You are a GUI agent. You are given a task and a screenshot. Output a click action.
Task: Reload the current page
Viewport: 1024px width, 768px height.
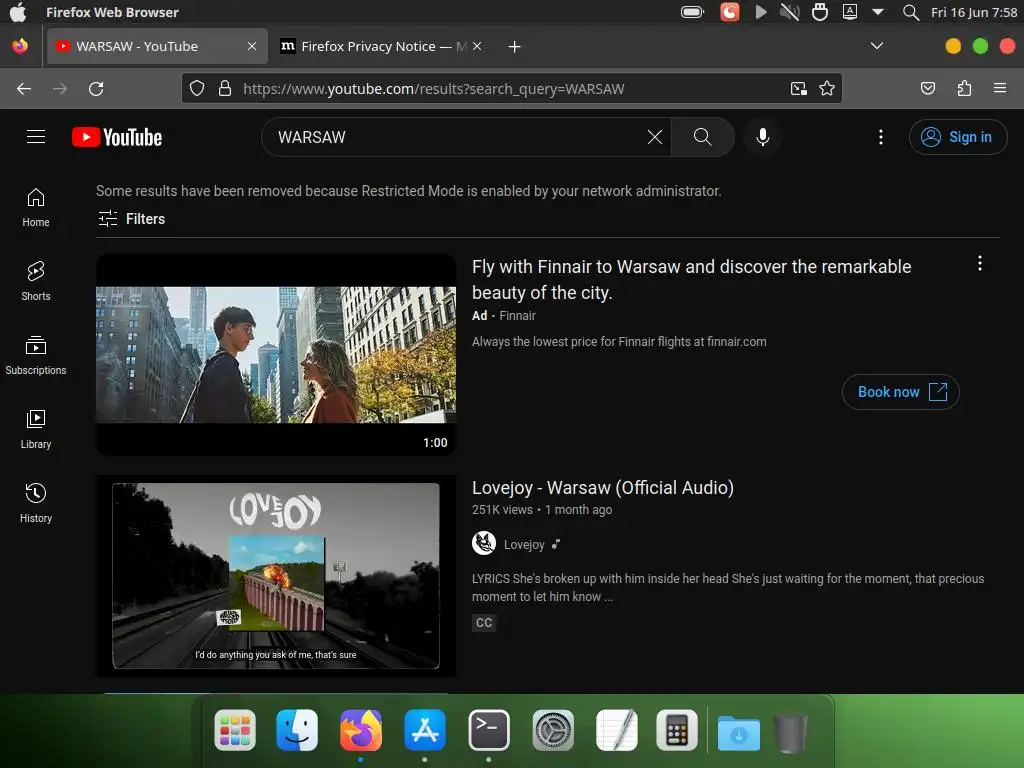coord(96,89)
